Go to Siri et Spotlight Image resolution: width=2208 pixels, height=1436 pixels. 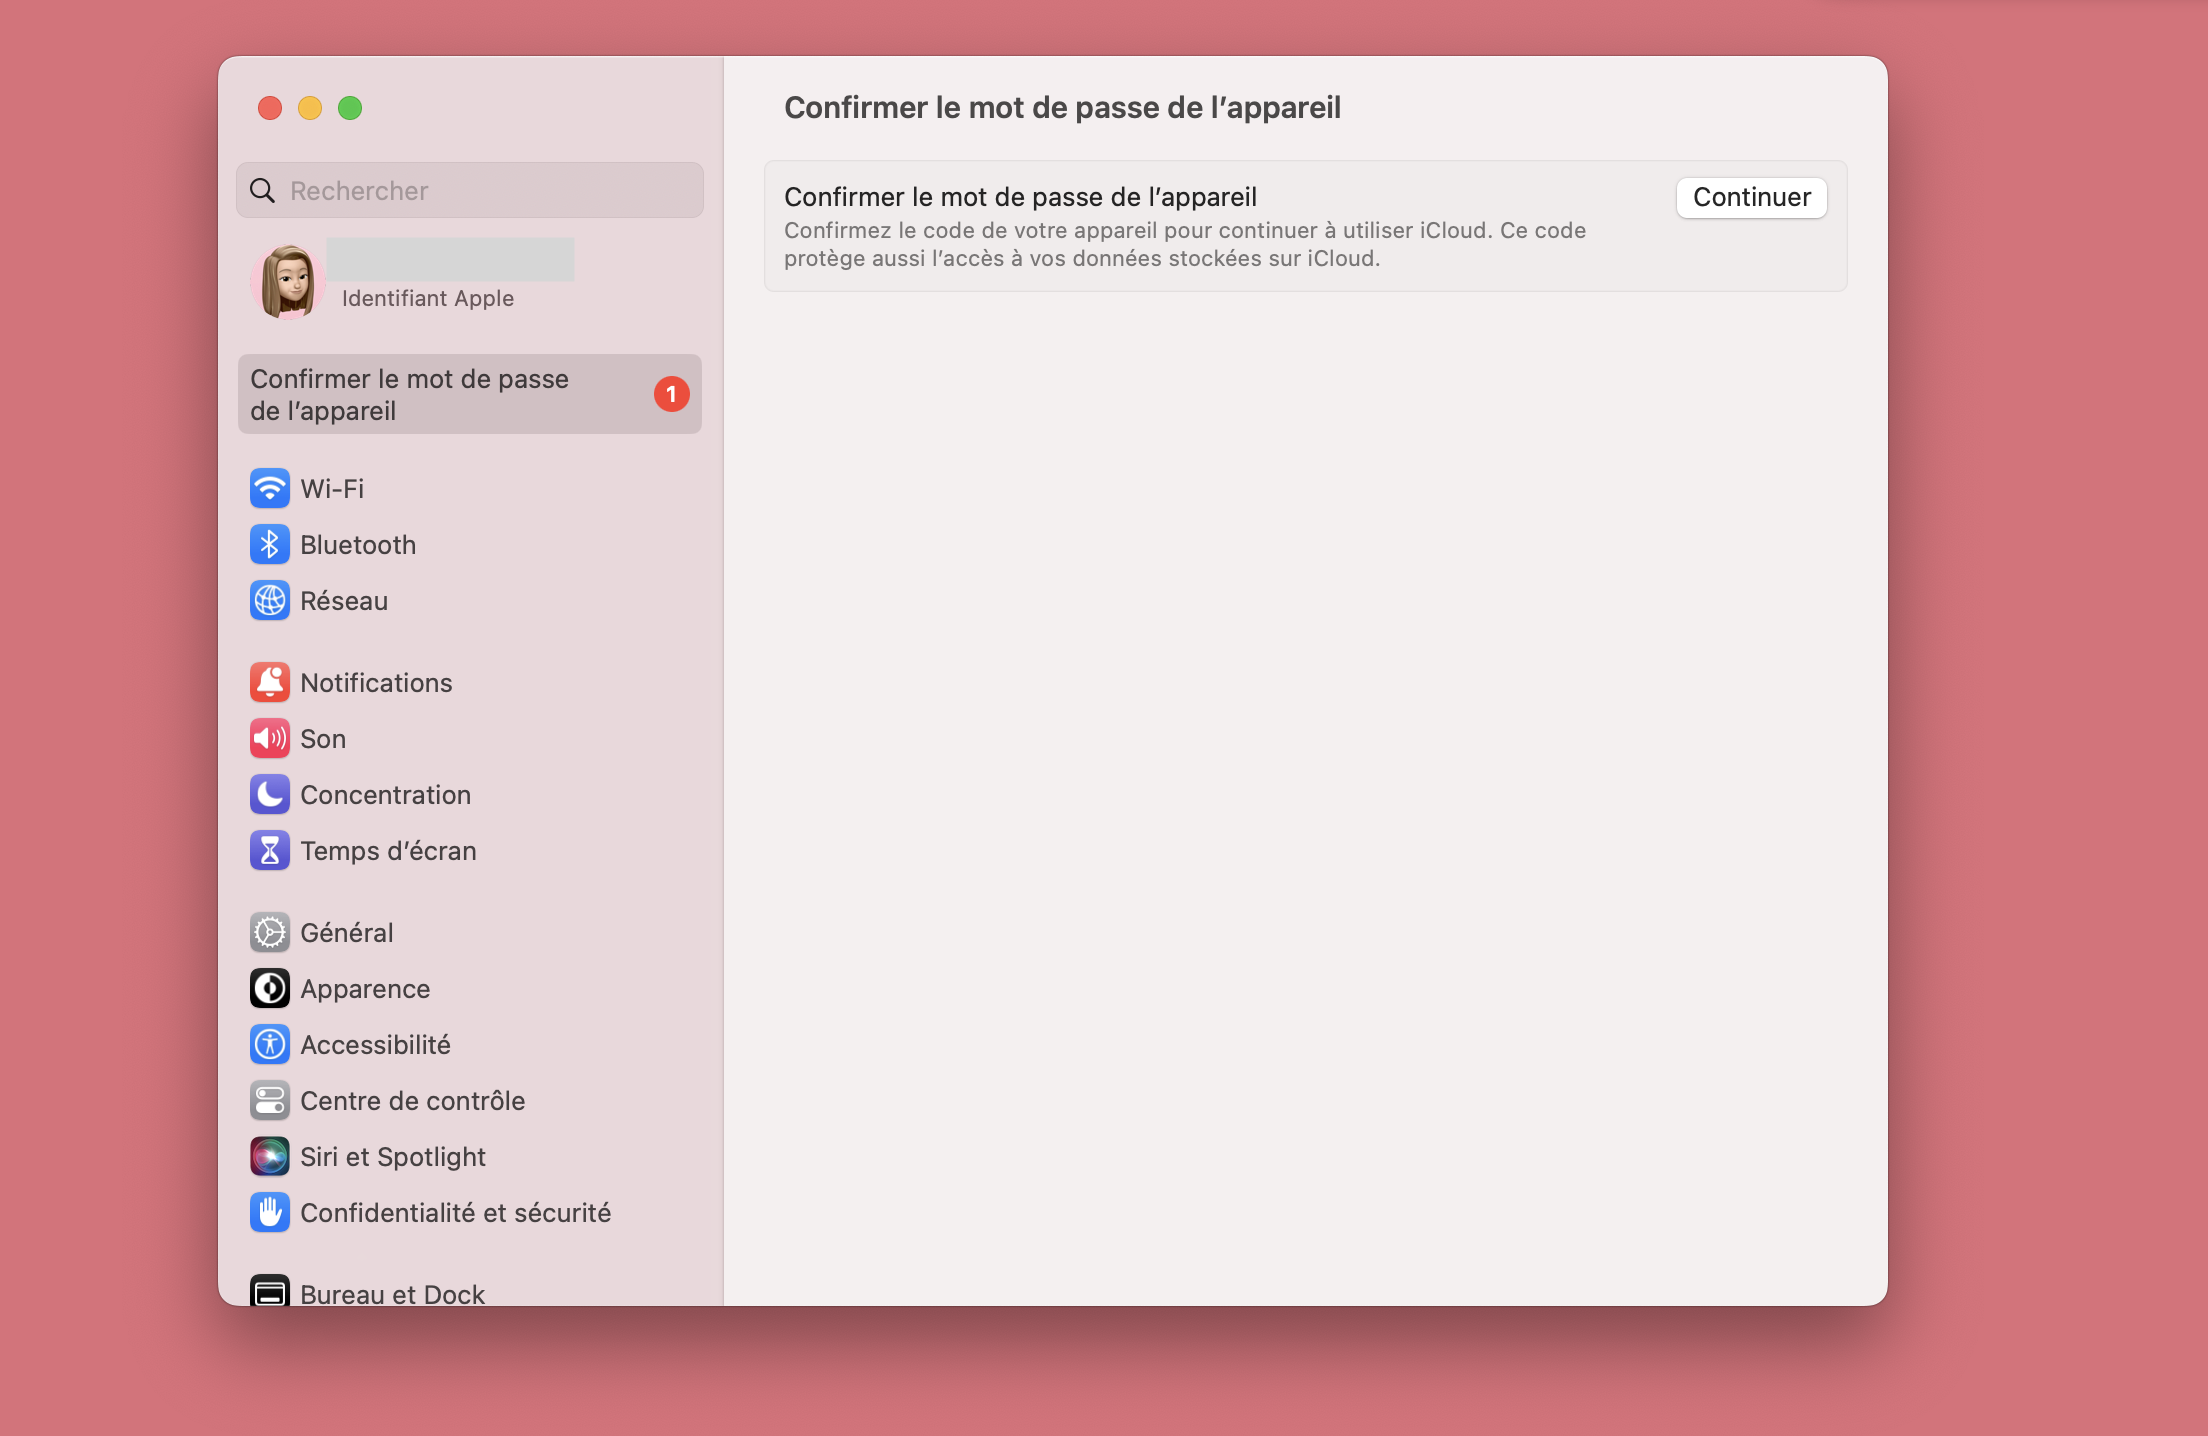click(x=392, y=1157)
